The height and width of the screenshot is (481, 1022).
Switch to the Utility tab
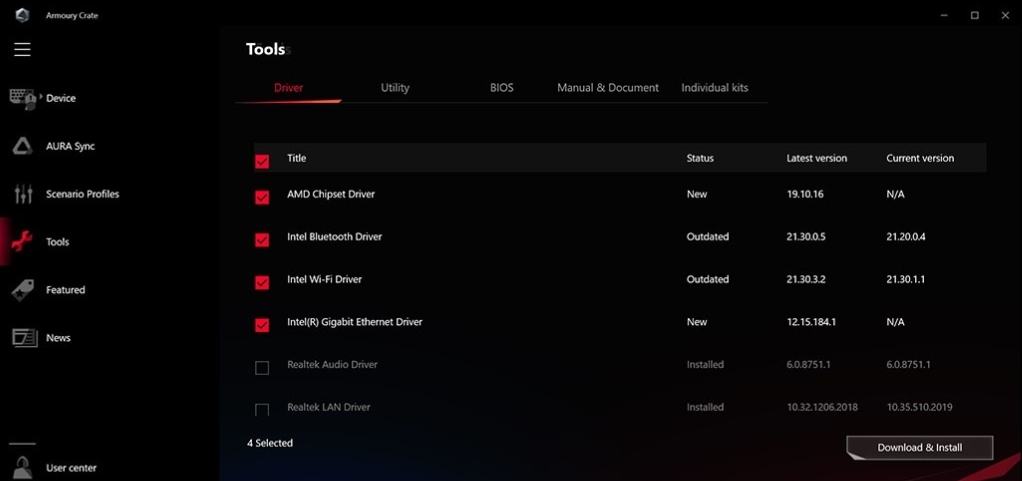click(395, 88)
